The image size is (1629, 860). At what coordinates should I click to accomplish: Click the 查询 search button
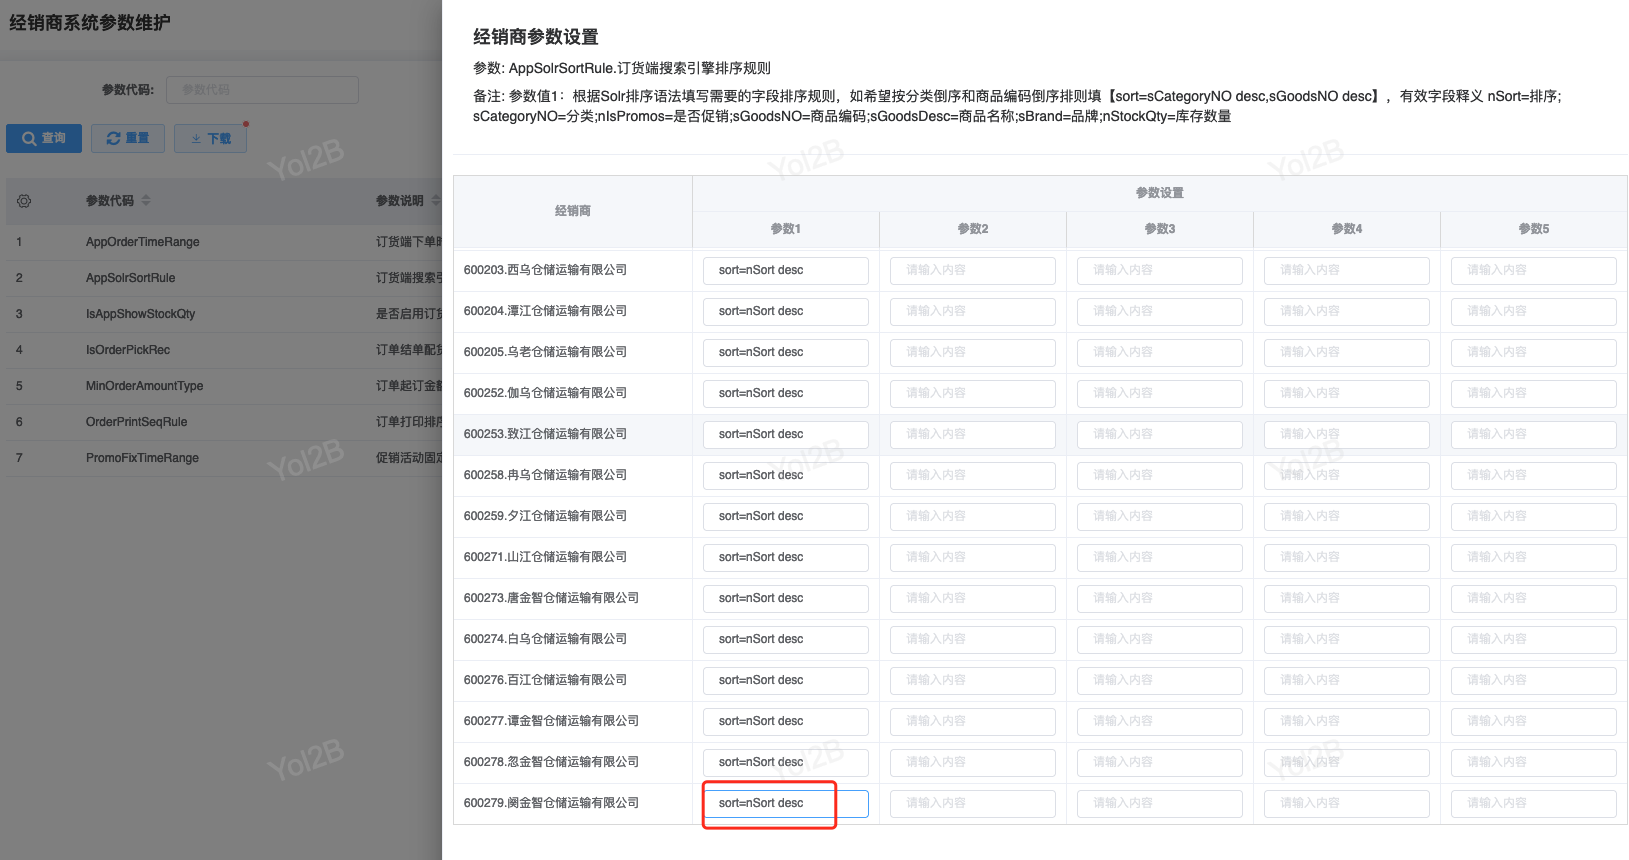click(44, 139)
